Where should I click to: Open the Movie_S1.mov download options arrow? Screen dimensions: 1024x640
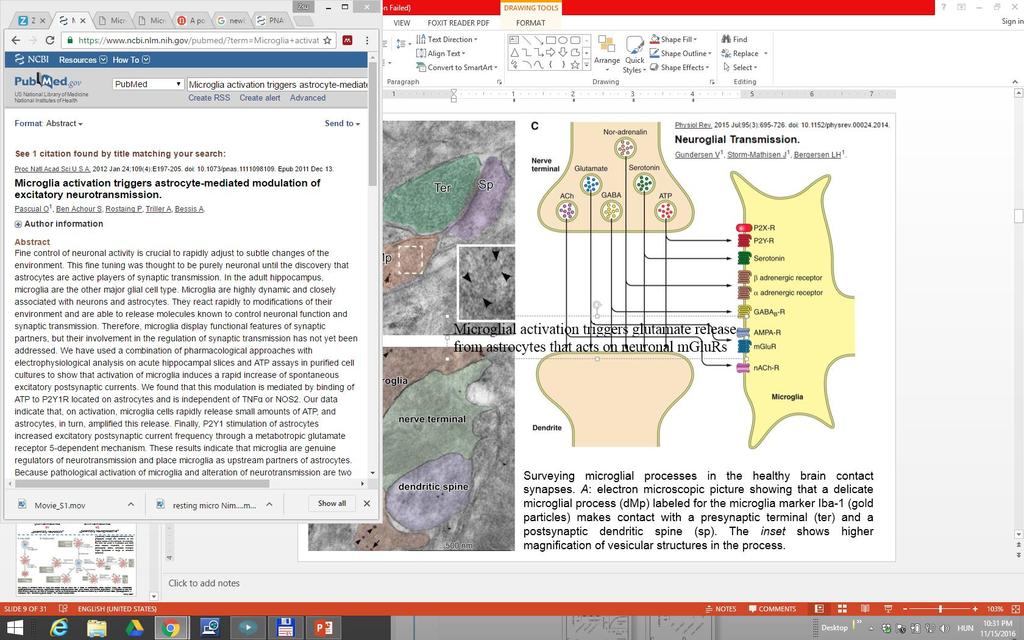pos(131,504)
